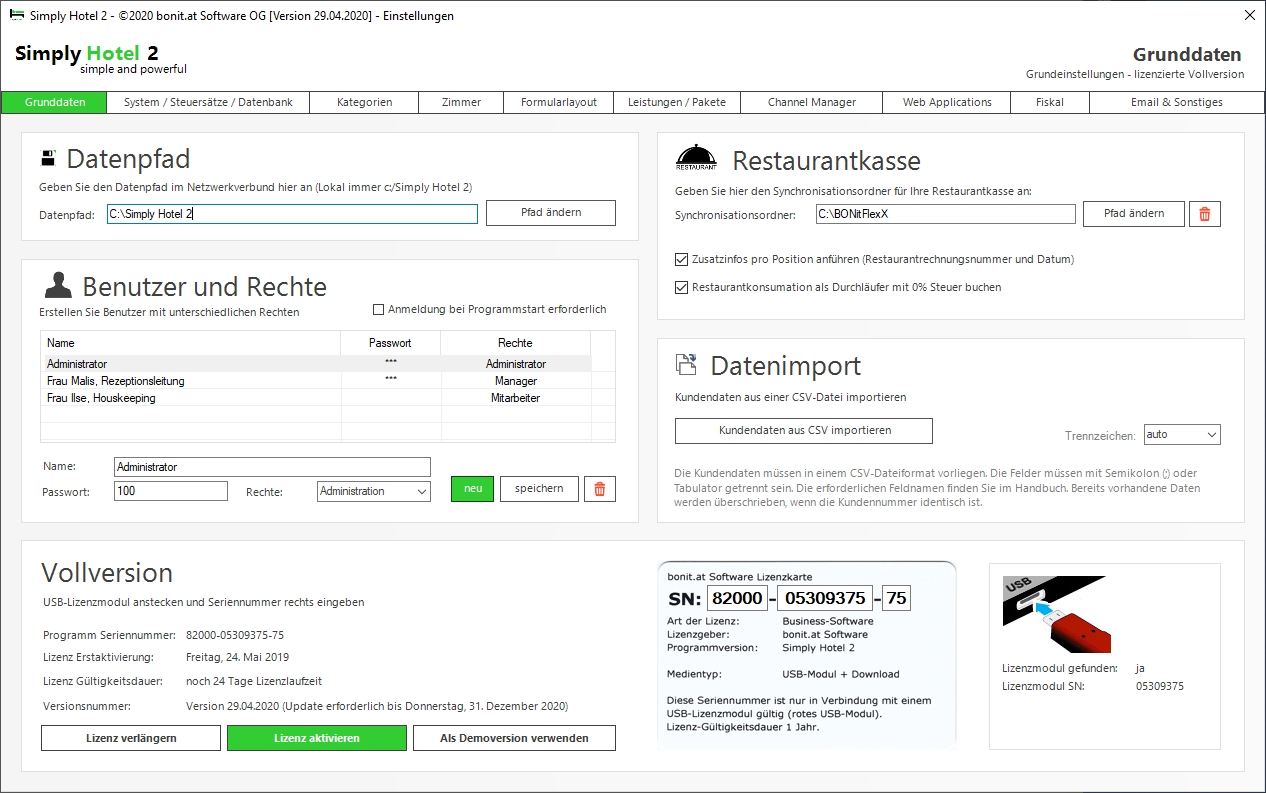Choose Als Demoversion verwenden

(514, 738)
